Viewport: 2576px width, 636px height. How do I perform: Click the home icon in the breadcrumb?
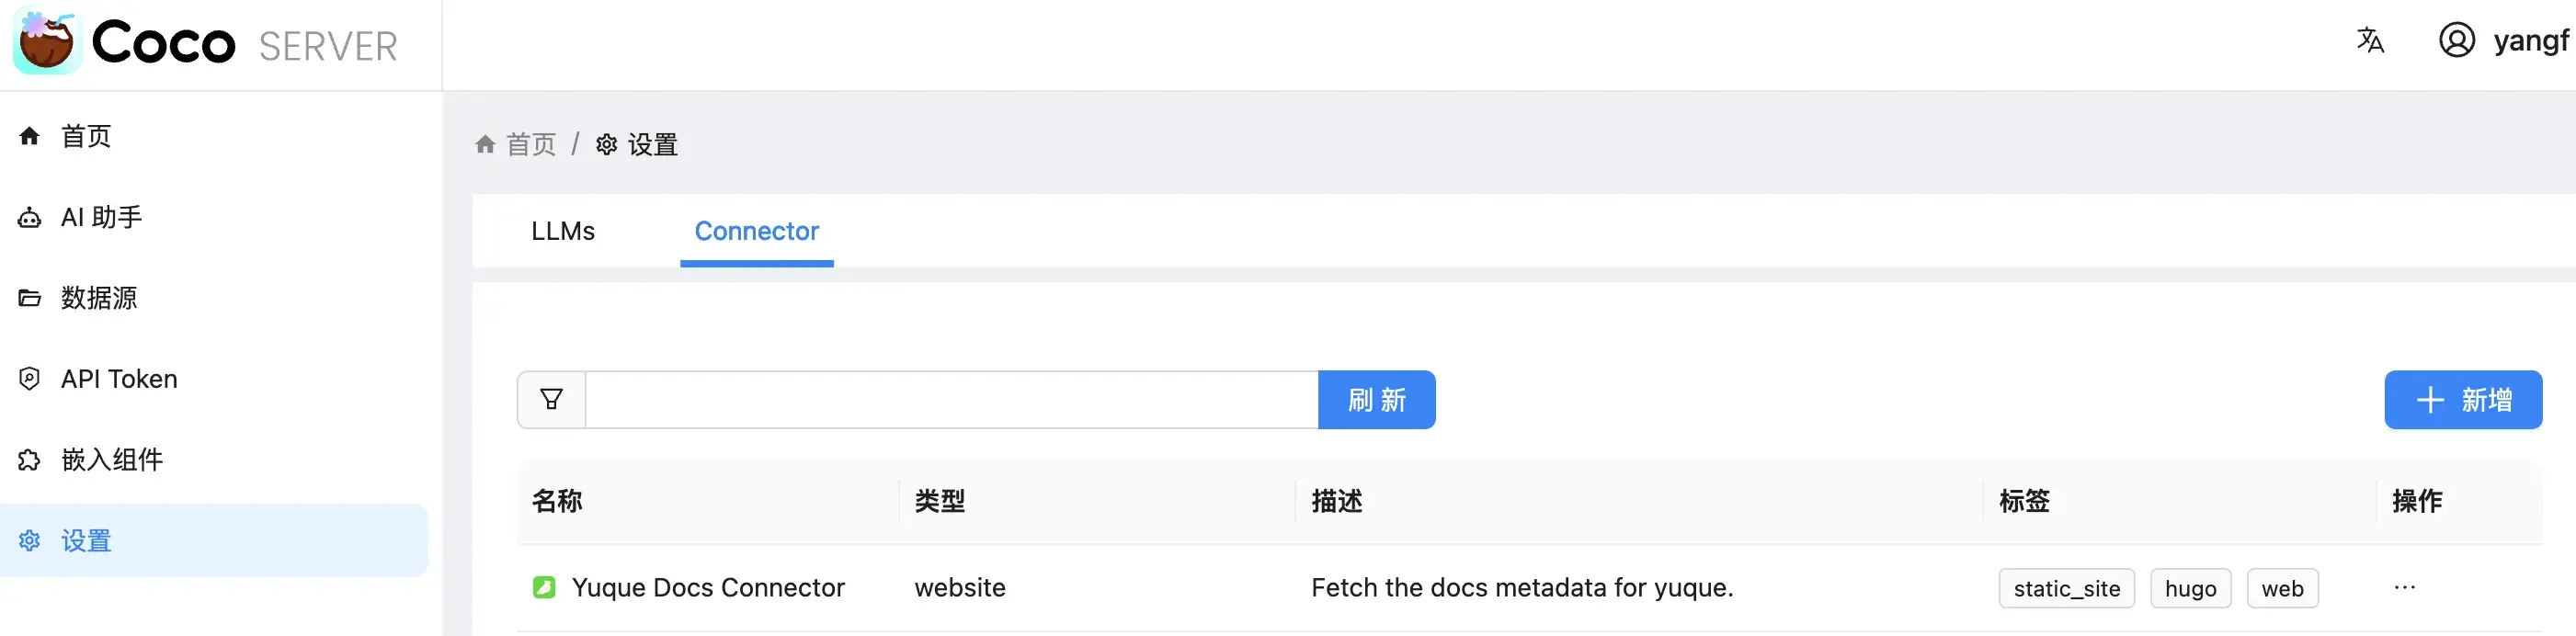[x=486, y=144]
